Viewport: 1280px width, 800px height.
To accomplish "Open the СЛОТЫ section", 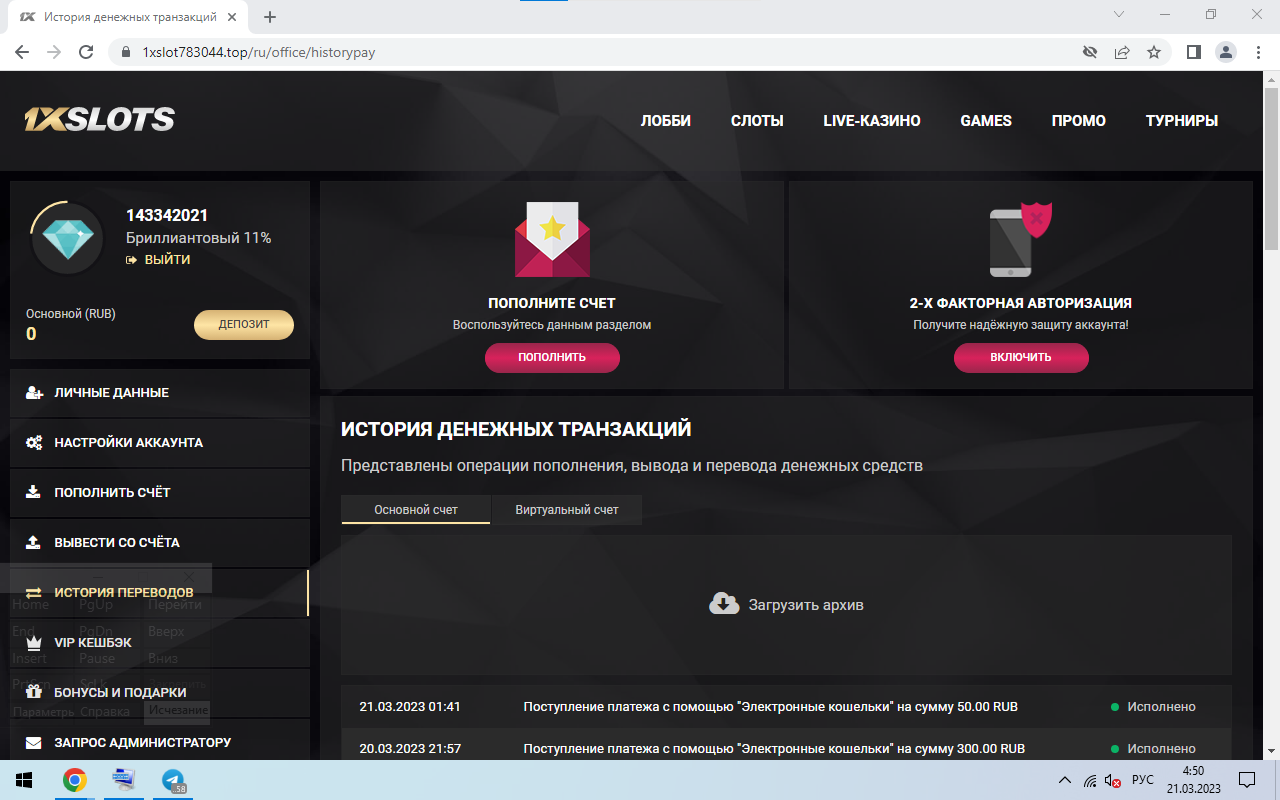I will tap(757, 121).
